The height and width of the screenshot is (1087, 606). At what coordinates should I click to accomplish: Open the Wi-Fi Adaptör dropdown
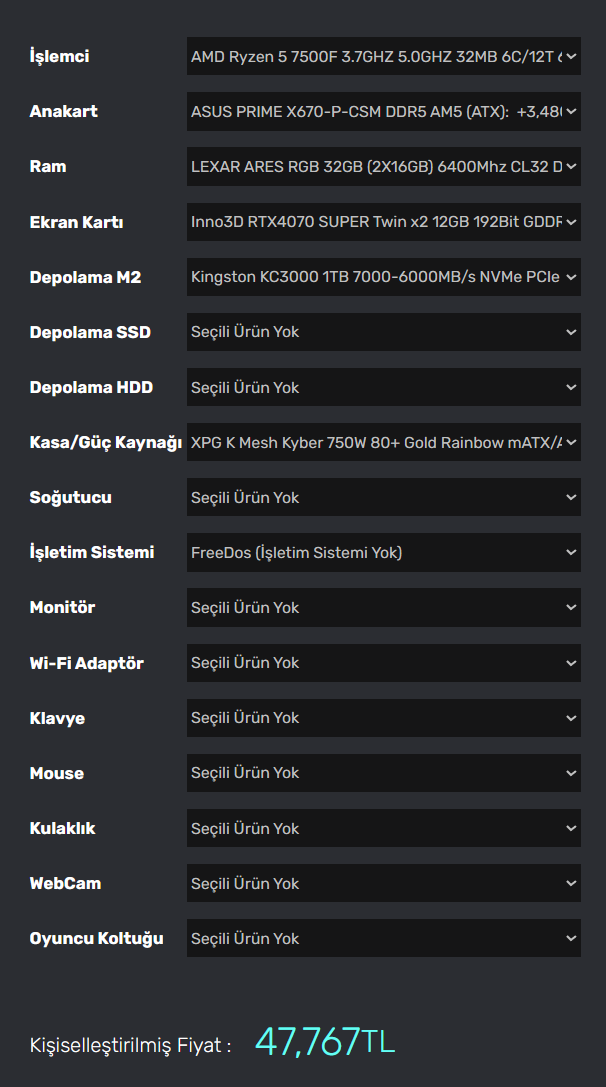pos(383,663)
